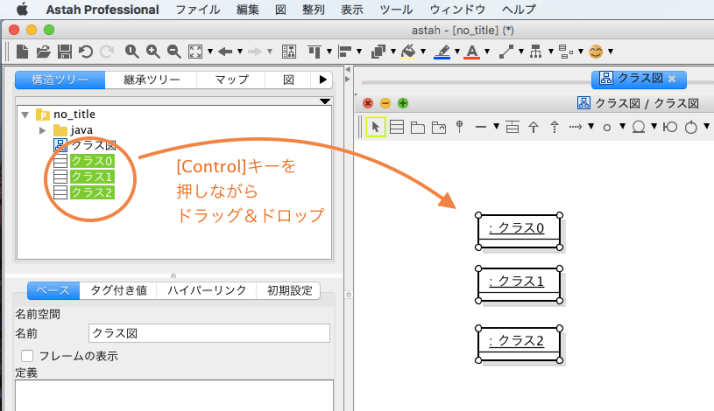Click the Undo arrow in main toolbar
714x411 pixels.
84,51
